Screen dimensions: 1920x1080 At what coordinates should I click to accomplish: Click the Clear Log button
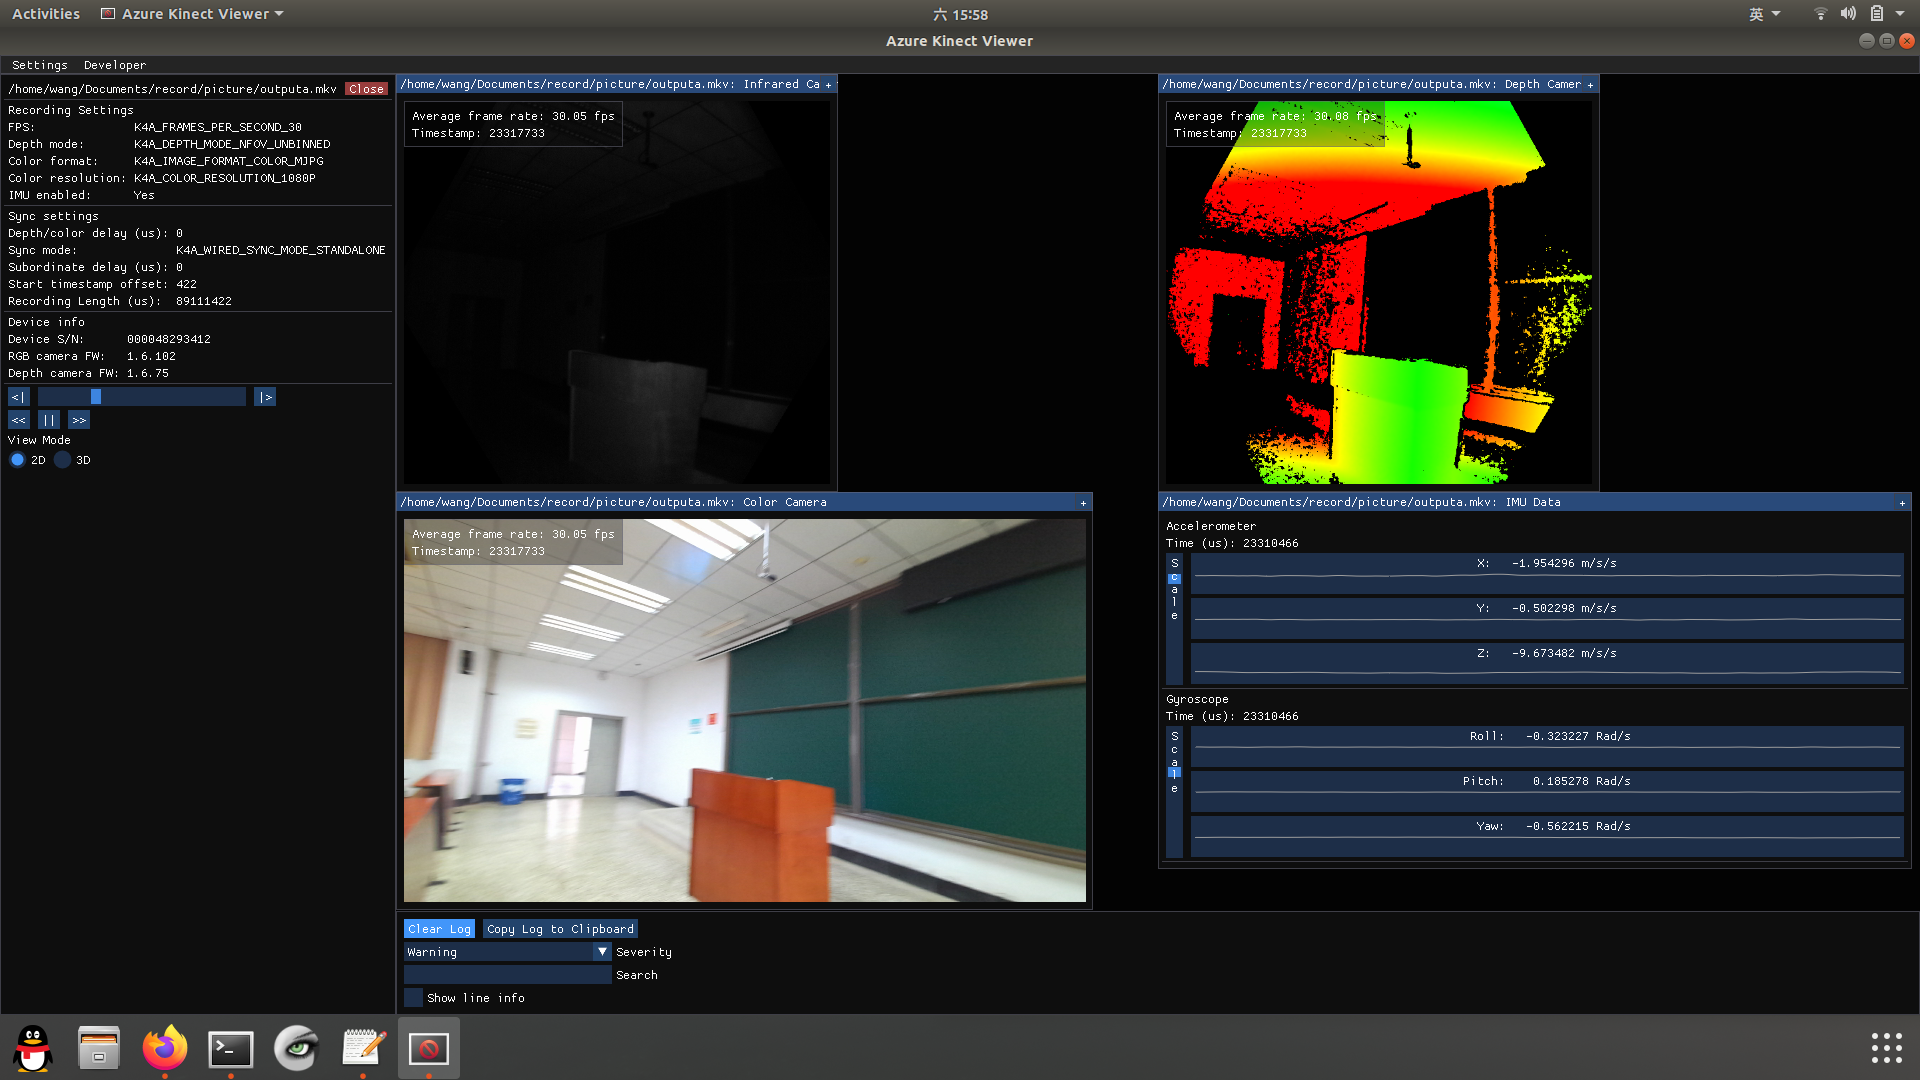pos(438,928)
